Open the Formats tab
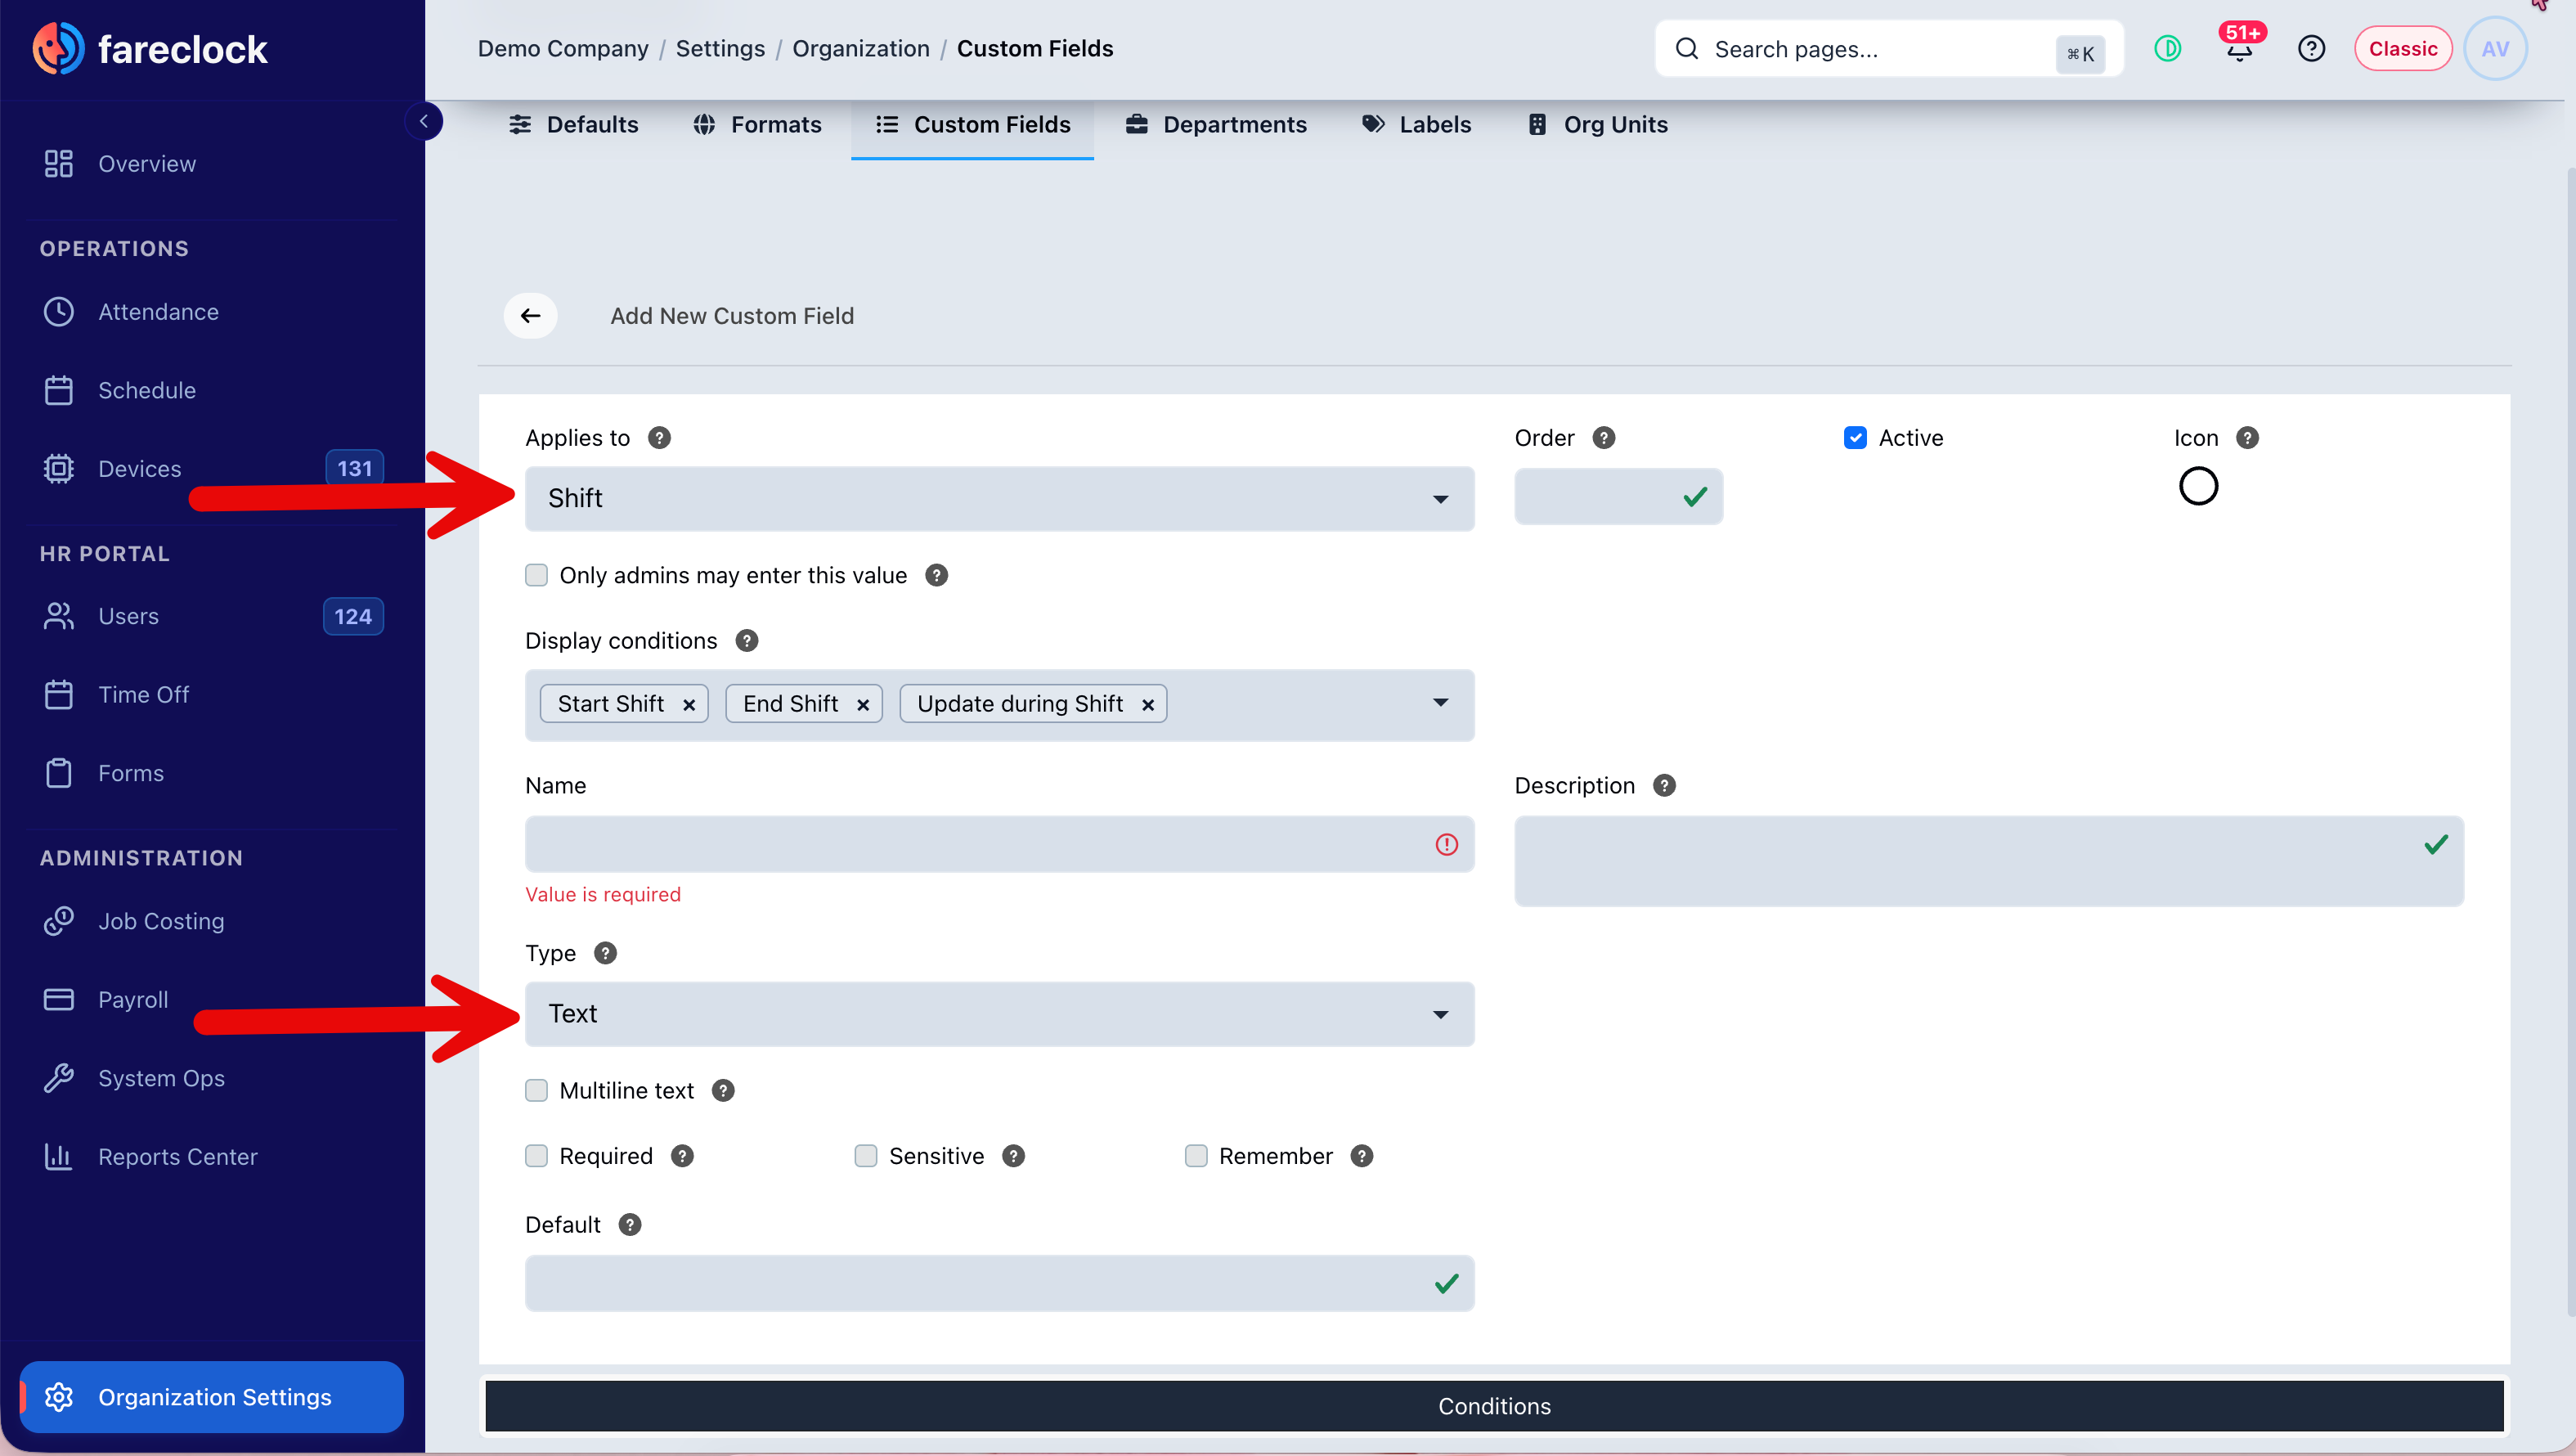This screenshot has height=1456, width=2576. (x=757, y=125)
